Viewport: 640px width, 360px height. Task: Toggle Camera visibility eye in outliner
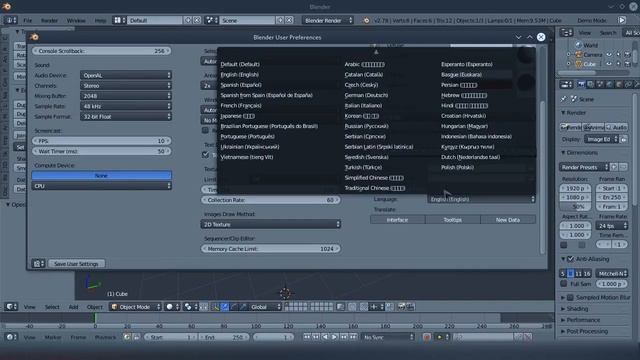(x=609, y=54)
